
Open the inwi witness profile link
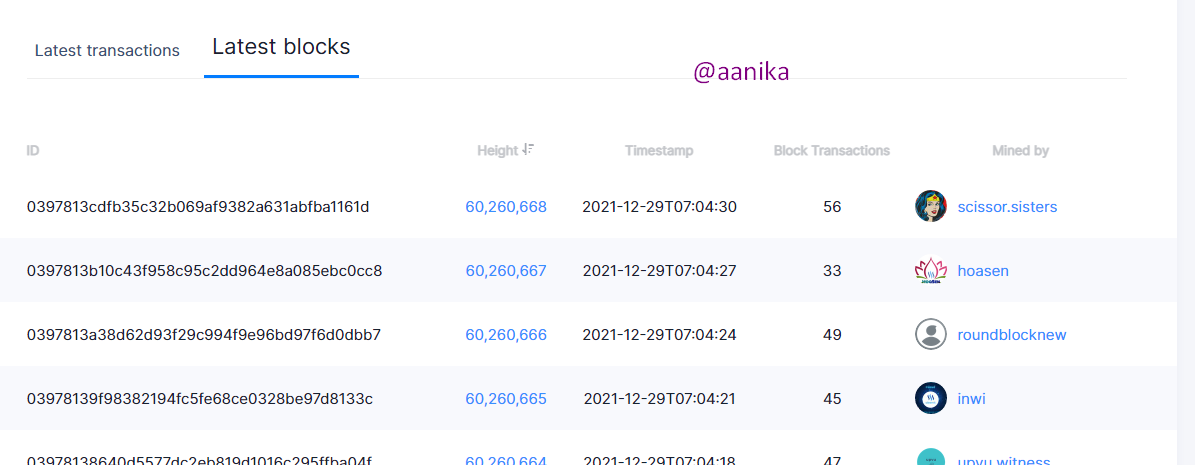coord(971,399)
